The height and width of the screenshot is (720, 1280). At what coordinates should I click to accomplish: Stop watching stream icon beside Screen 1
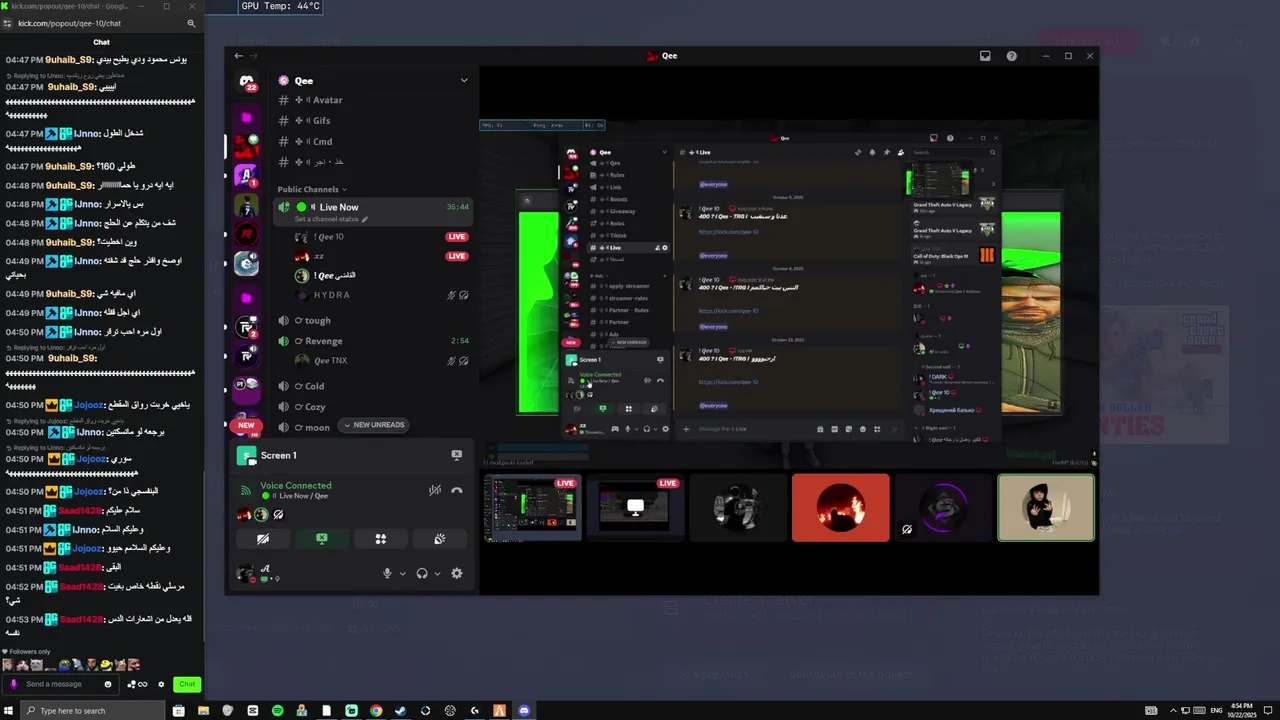point(457,455)
